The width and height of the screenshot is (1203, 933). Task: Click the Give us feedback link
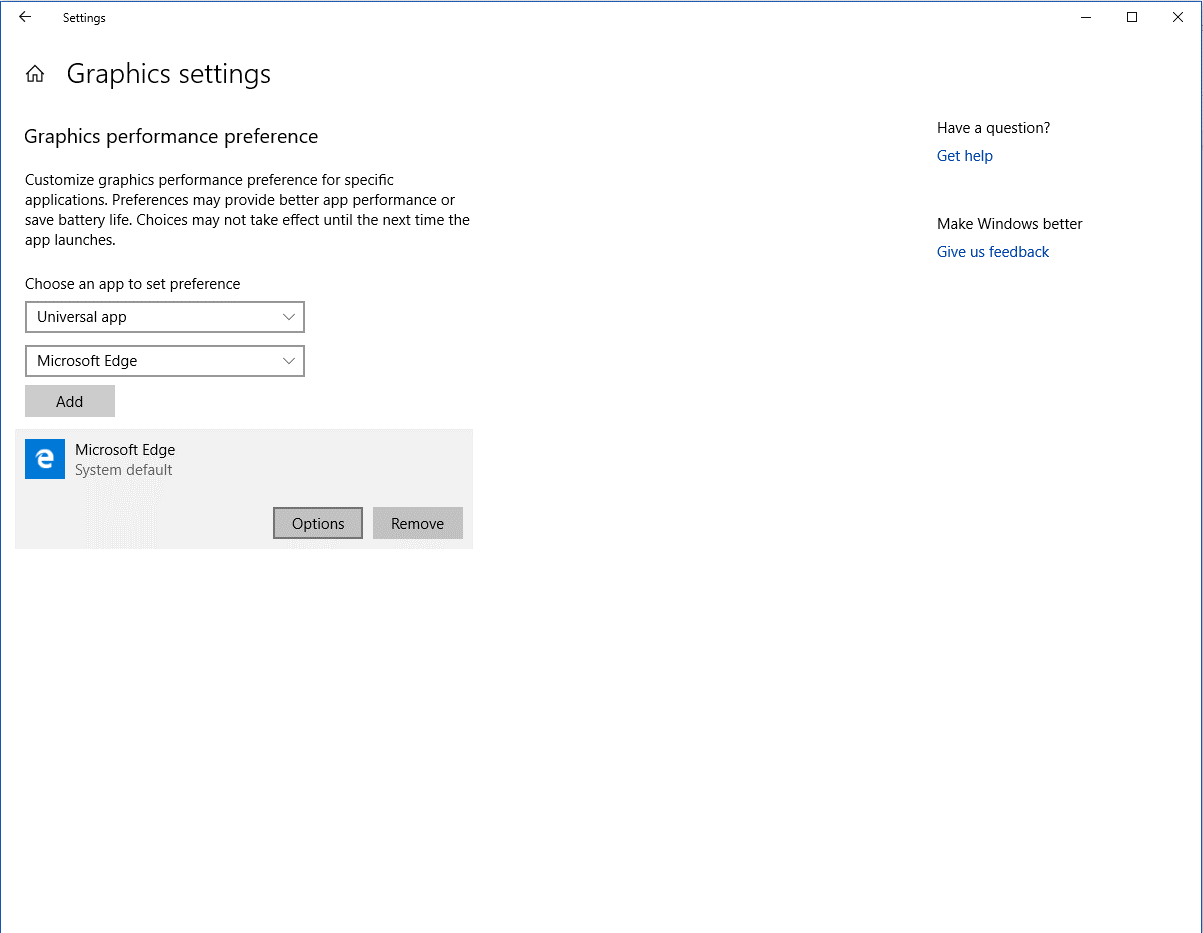[993, 252]
